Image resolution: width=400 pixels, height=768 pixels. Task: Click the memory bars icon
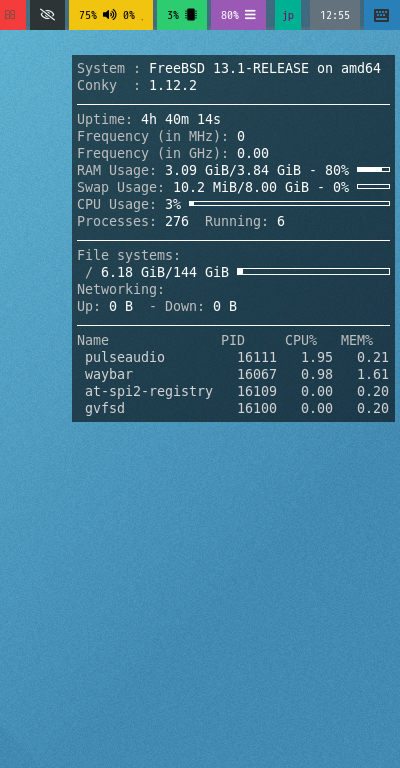(250, 15)
